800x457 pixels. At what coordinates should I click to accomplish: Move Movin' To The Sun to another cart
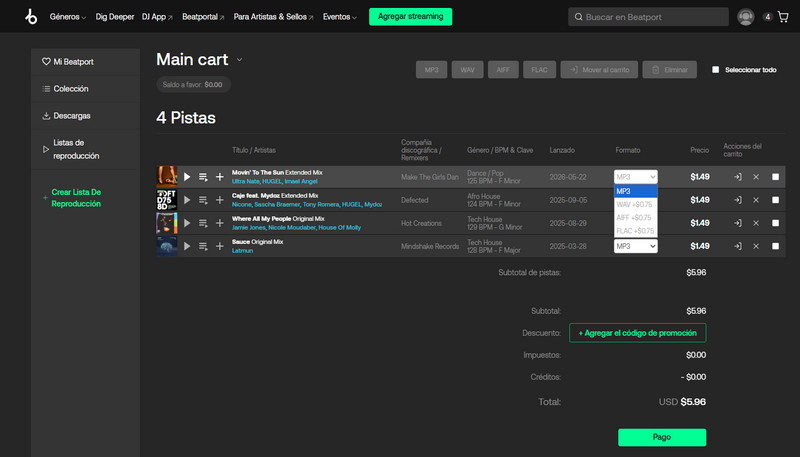(738, 177)
